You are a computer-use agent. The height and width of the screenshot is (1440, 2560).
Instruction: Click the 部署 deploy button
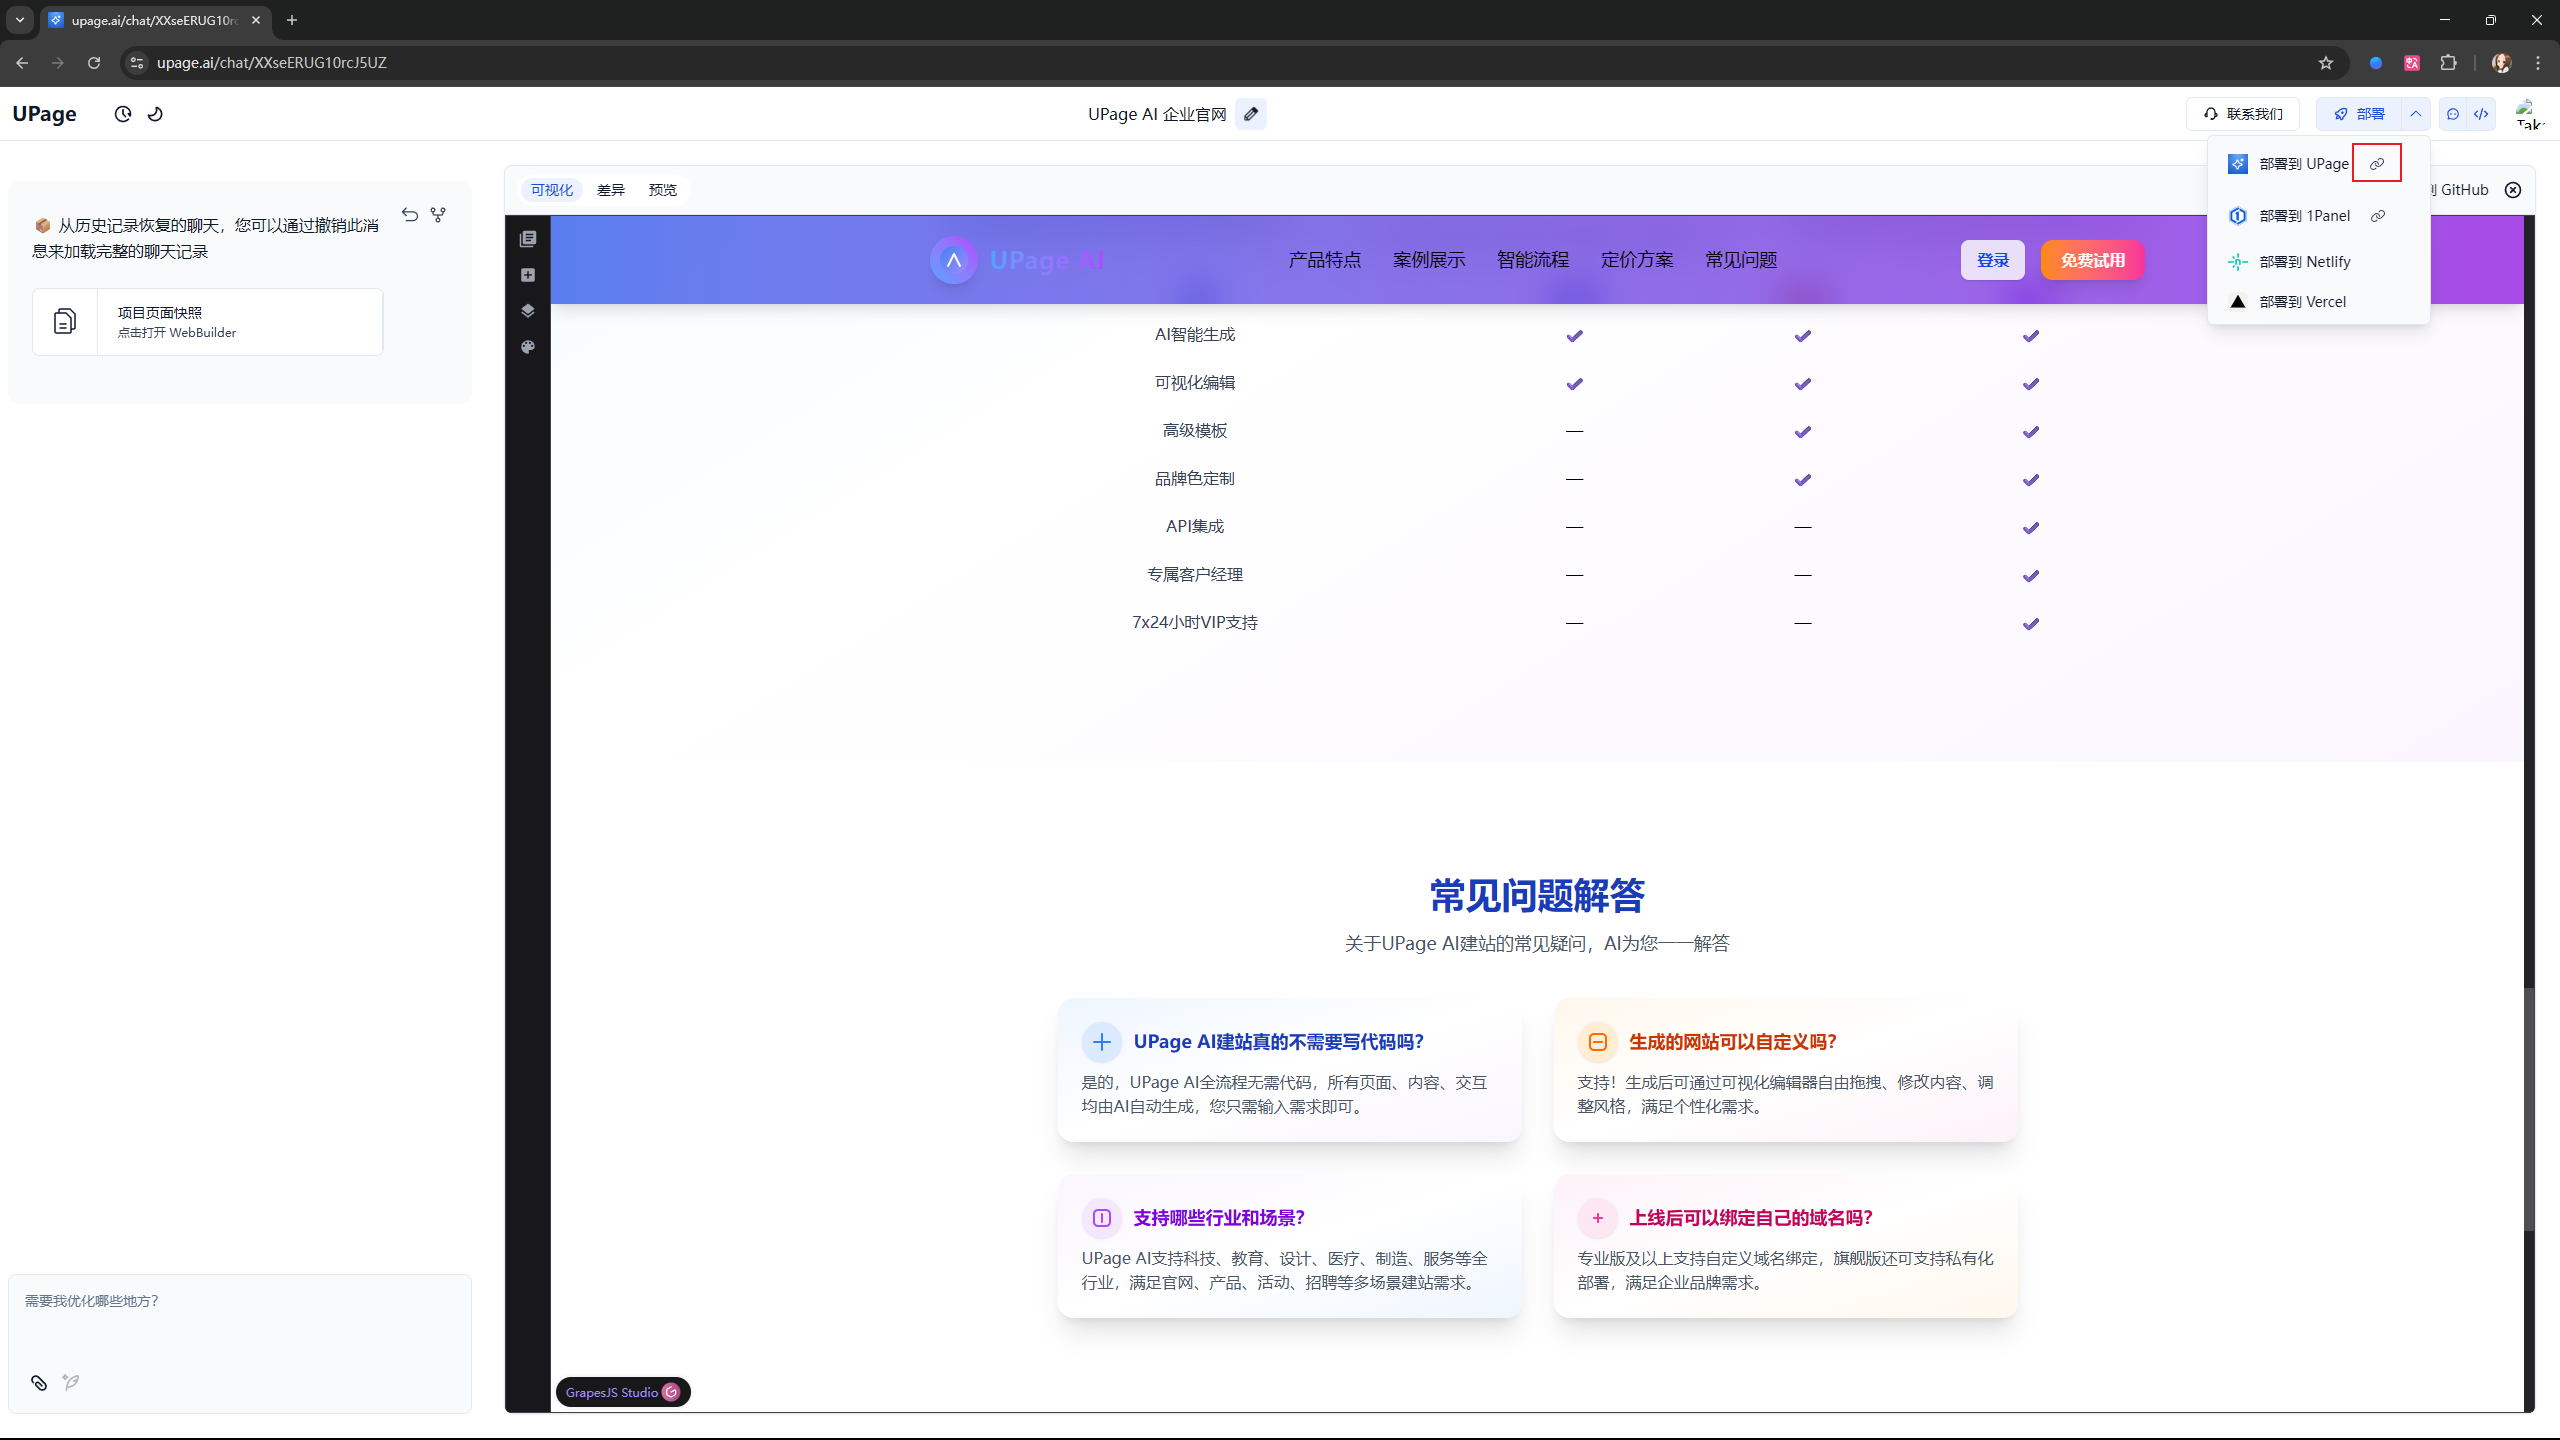click(x=2359, y=114)
